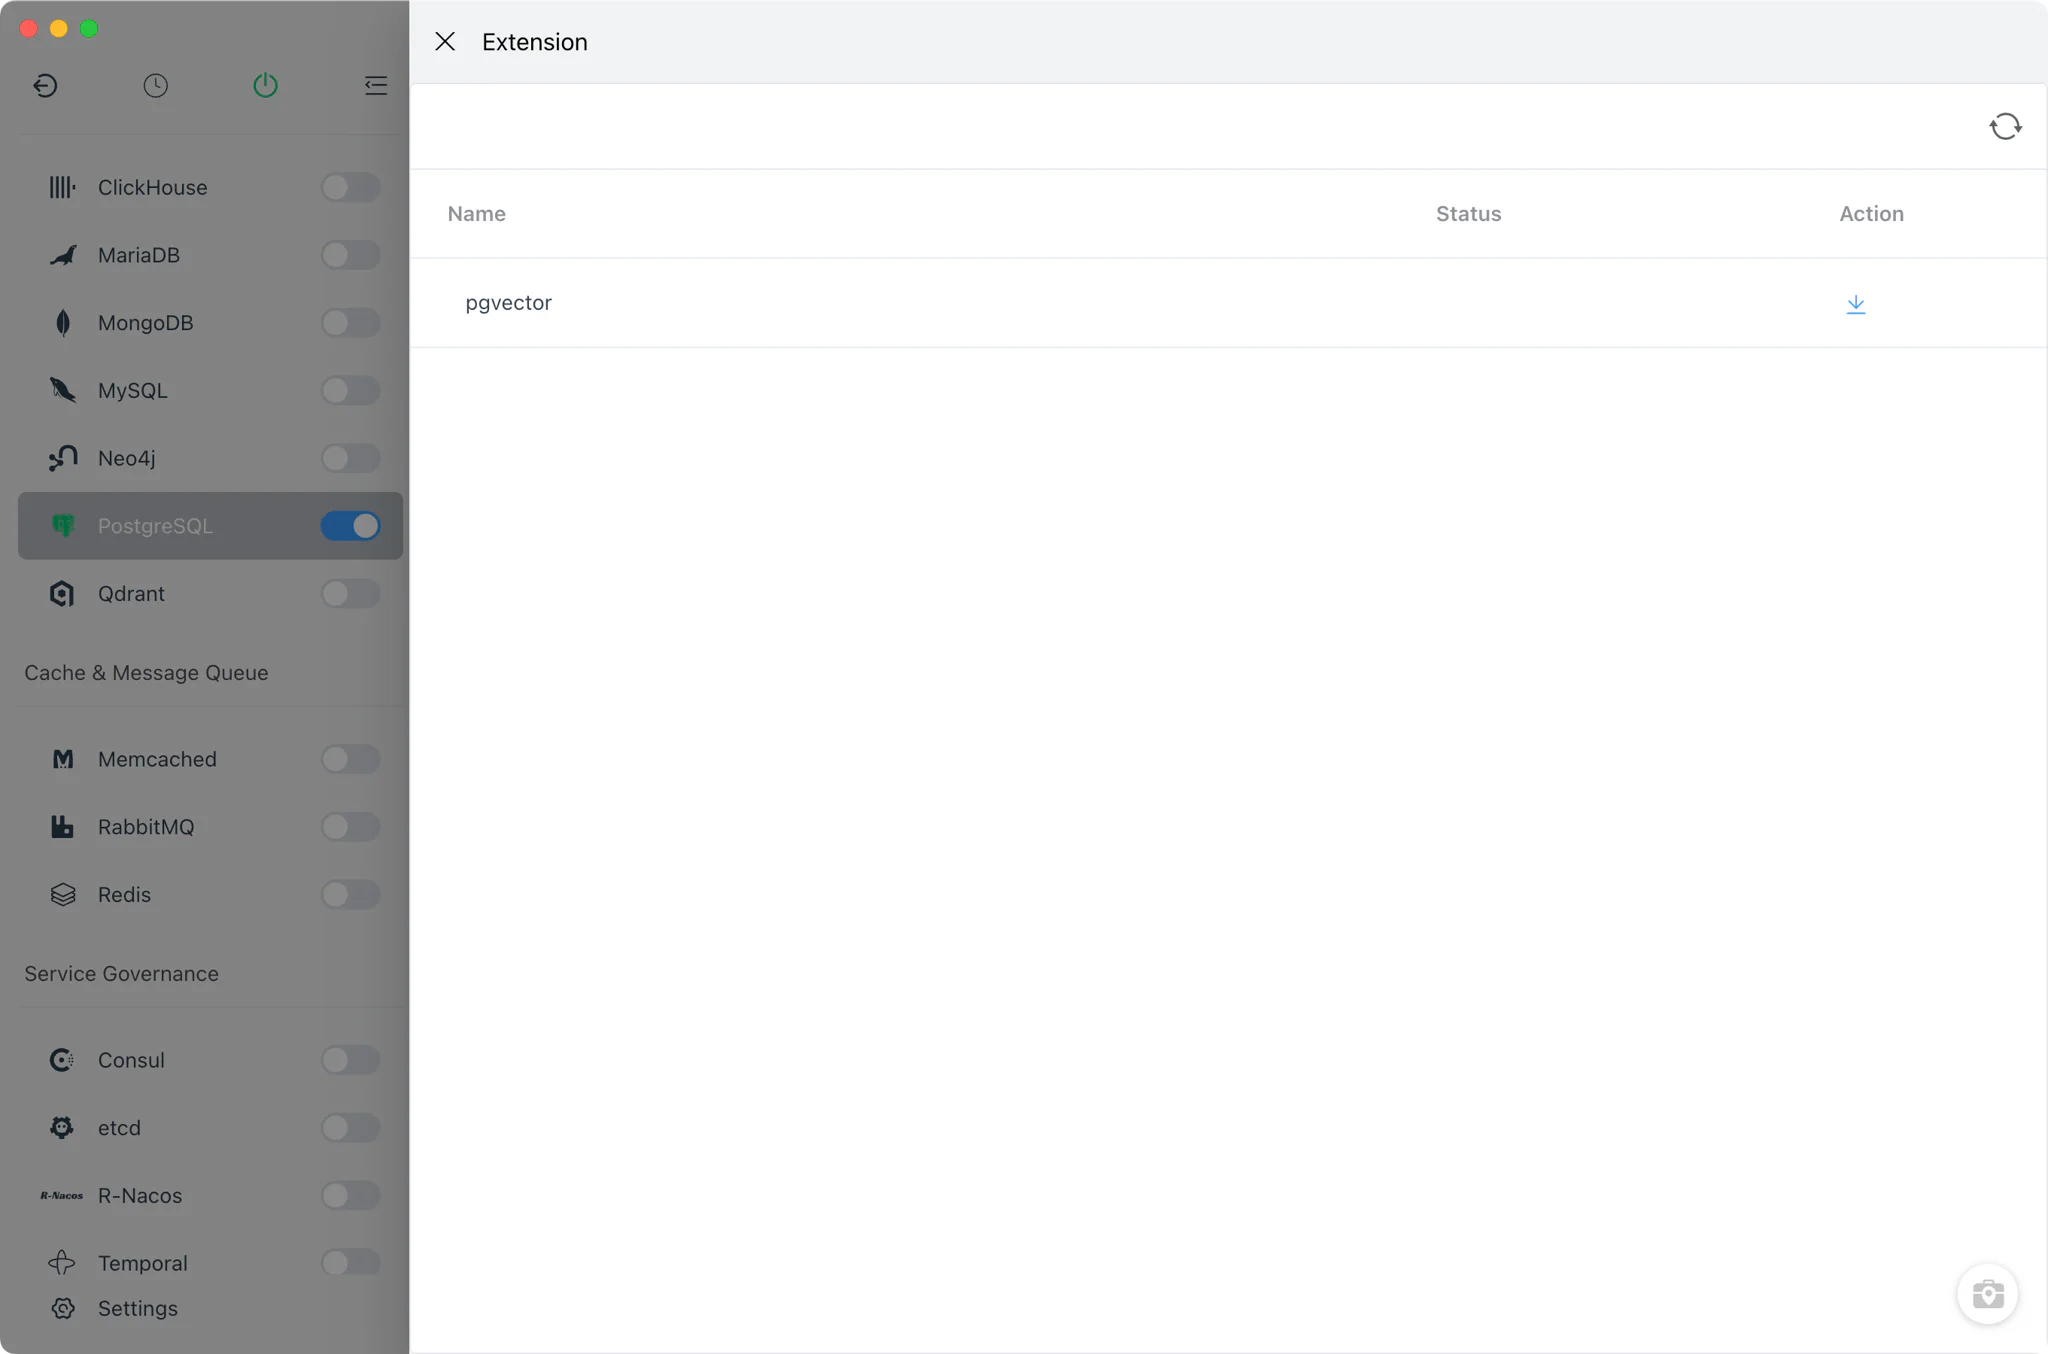Enable the R-Nacos service toggle
The height and width of the screenshot is (1354, 2048).
350,1195
